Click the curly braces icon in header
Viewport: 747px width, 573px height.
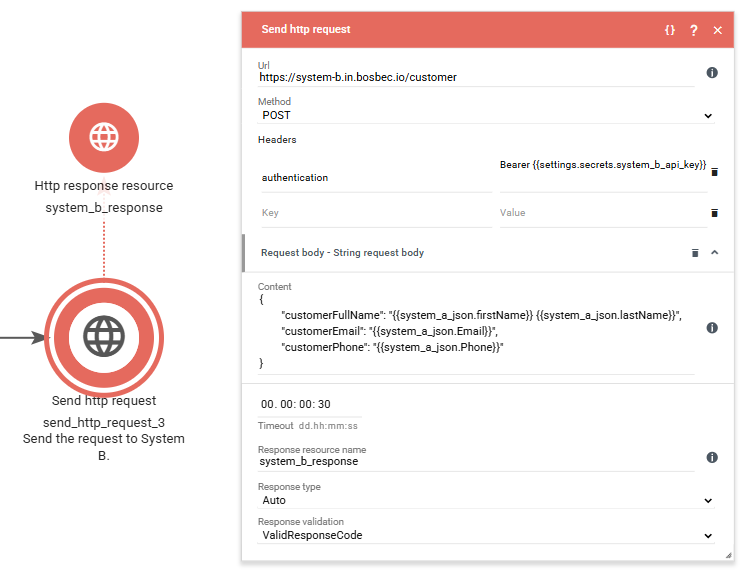click(x=669, y=30)
